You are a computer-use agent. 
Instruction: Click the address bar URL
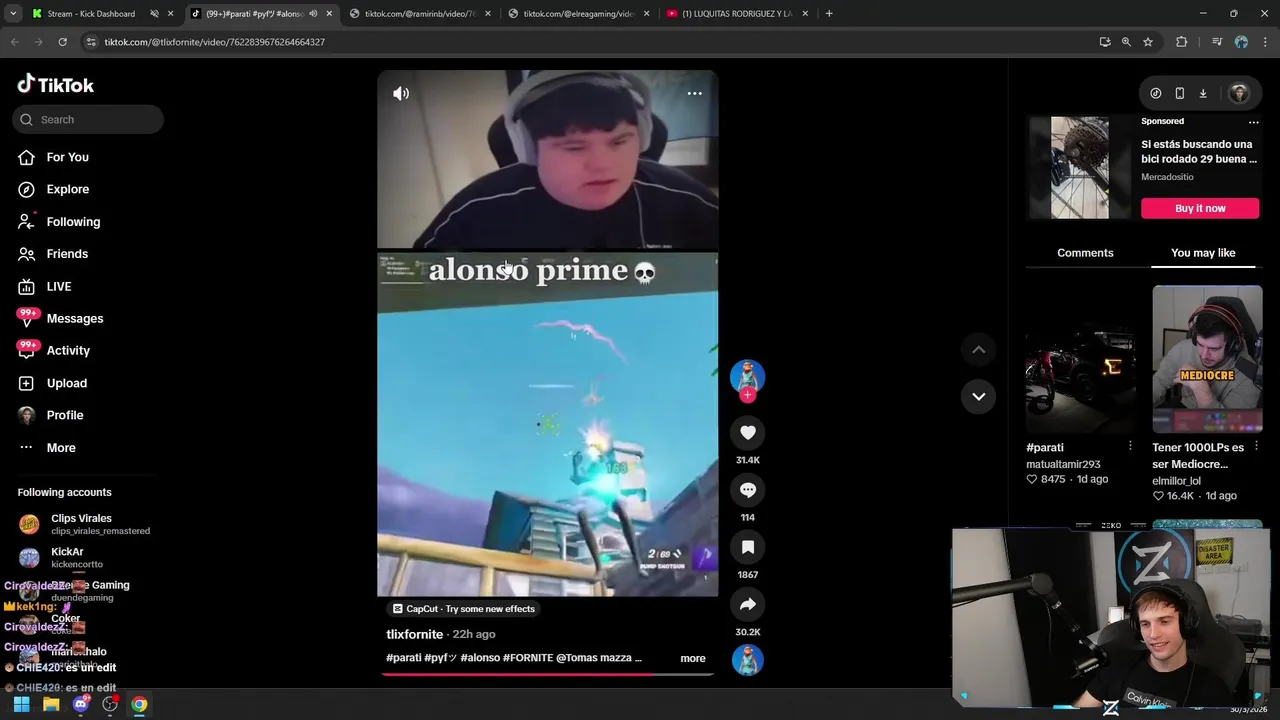tap(214, 42)
